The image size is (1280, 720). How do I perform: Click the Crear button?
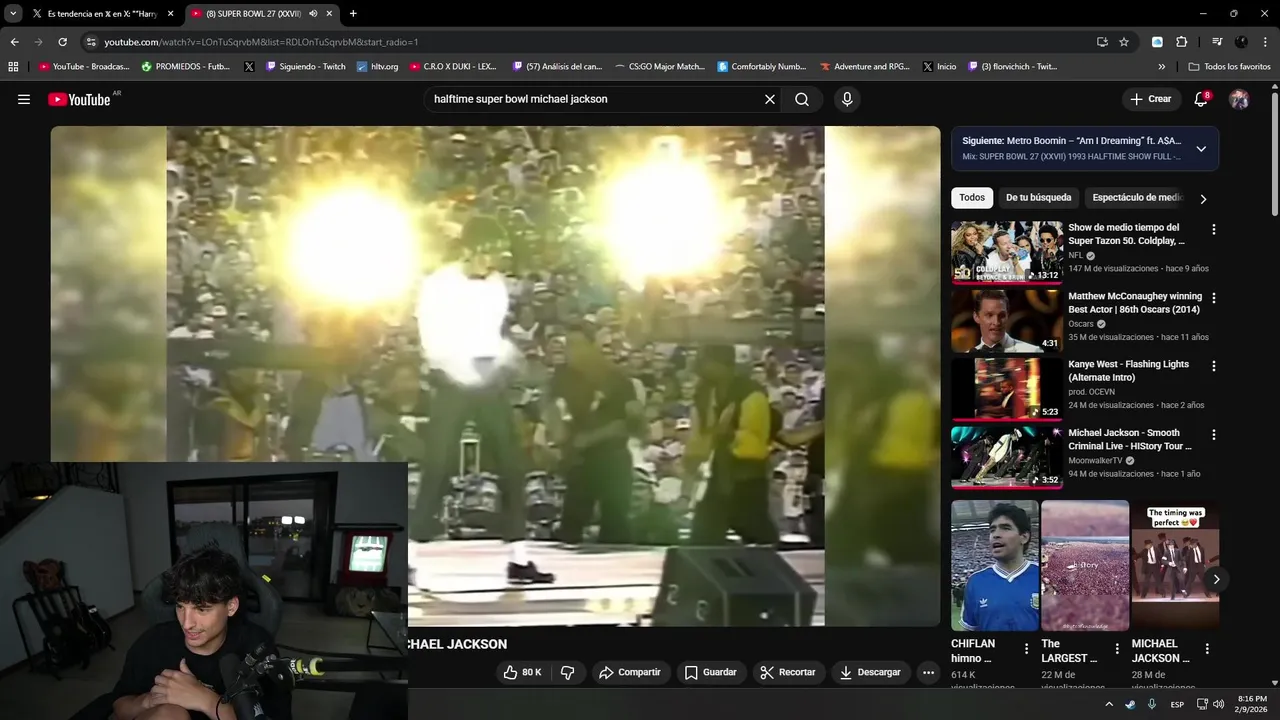point(1151,99)
